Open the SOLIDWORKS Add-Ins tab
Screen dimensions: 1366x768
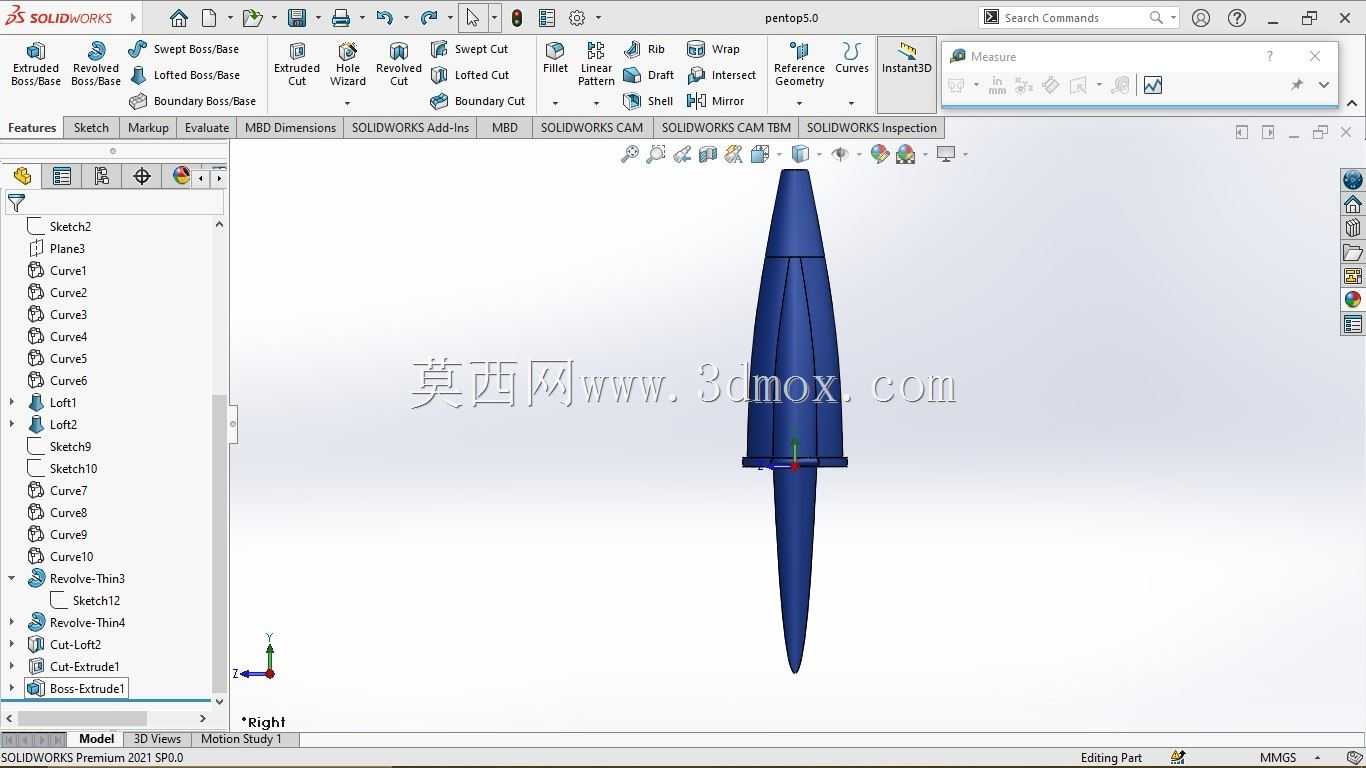point(410,127)
